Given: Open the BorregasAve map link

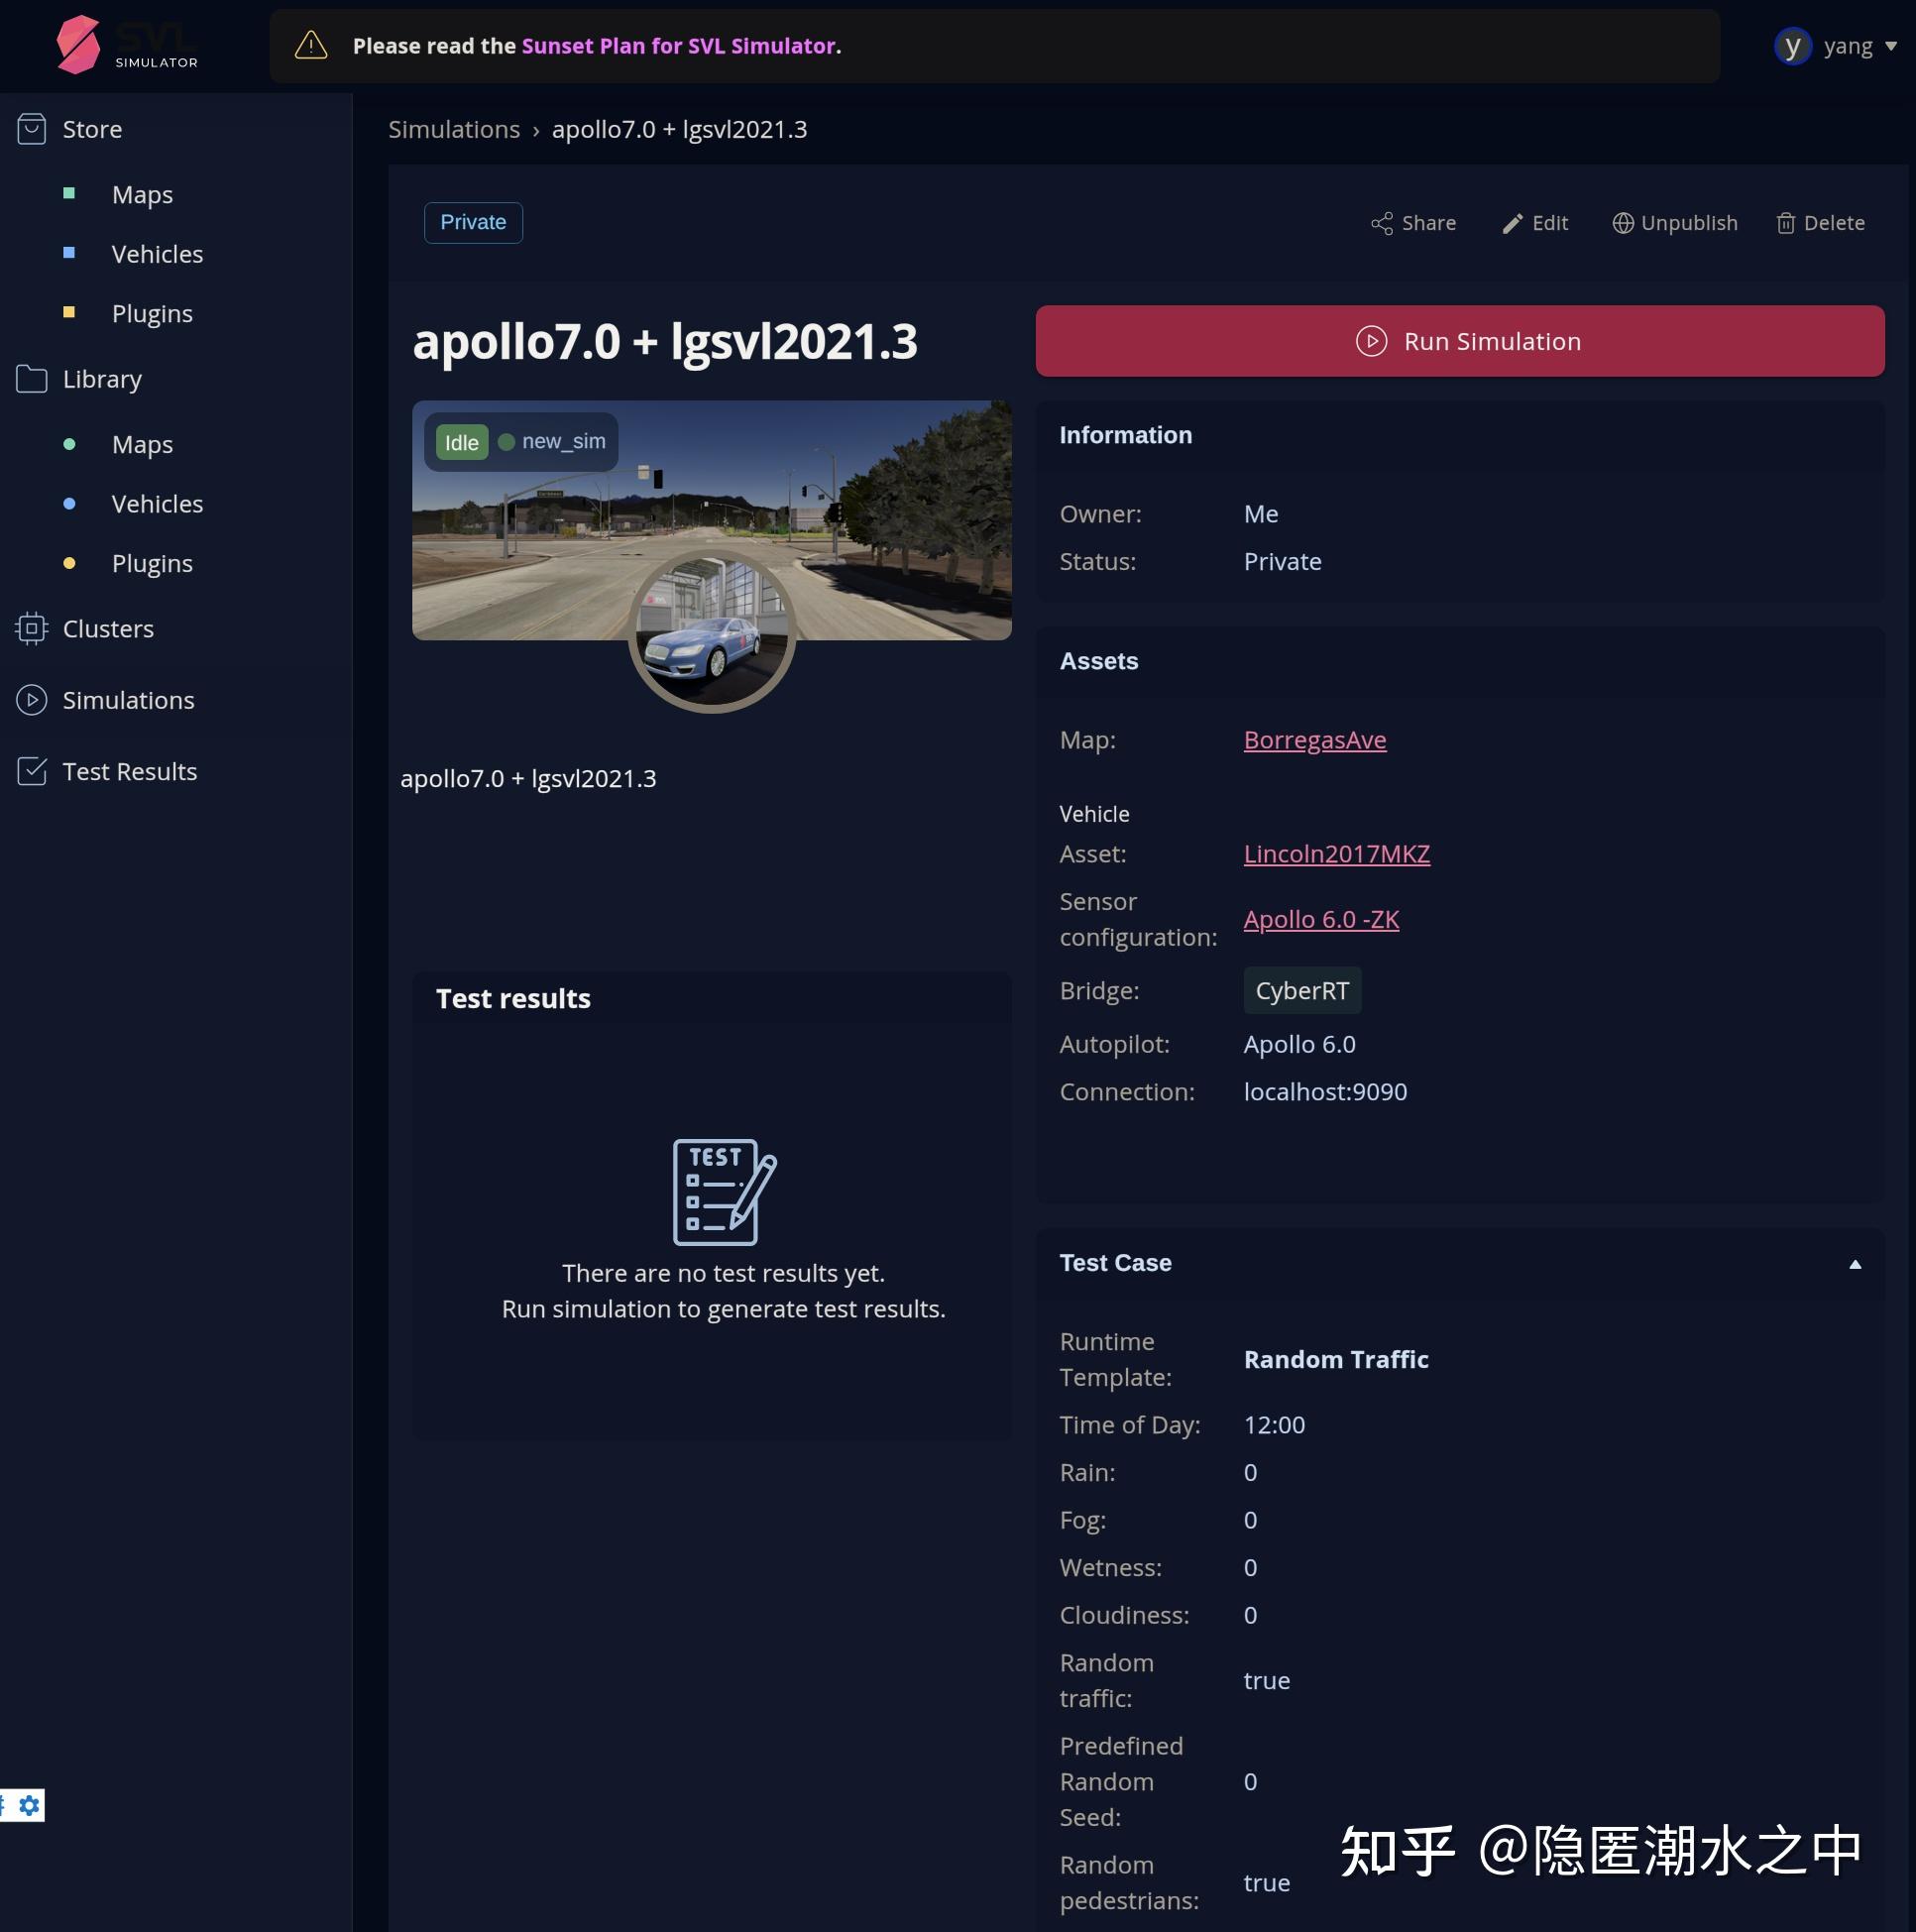Looking at the screenshot, I should click(x=1314, y=739).
